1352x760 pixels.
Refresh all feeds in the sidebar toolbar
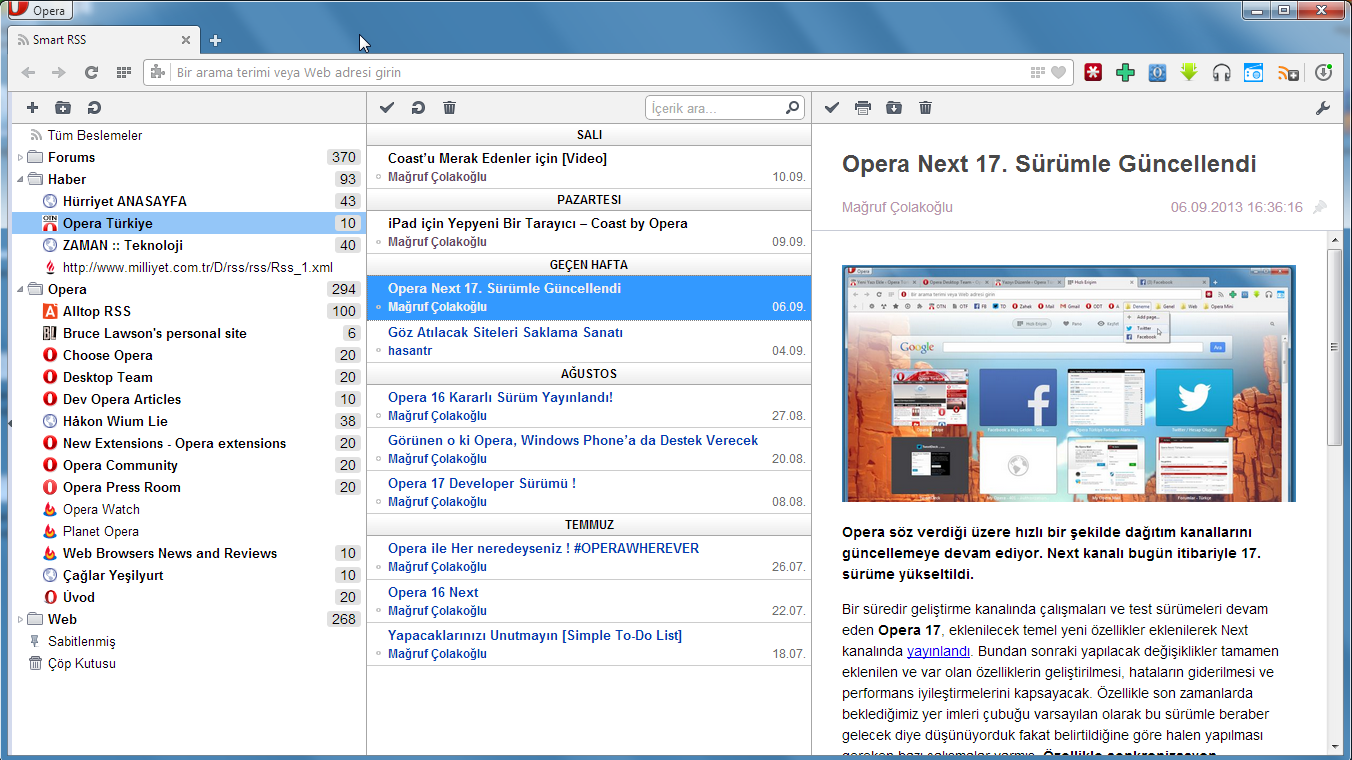[94, 108]
